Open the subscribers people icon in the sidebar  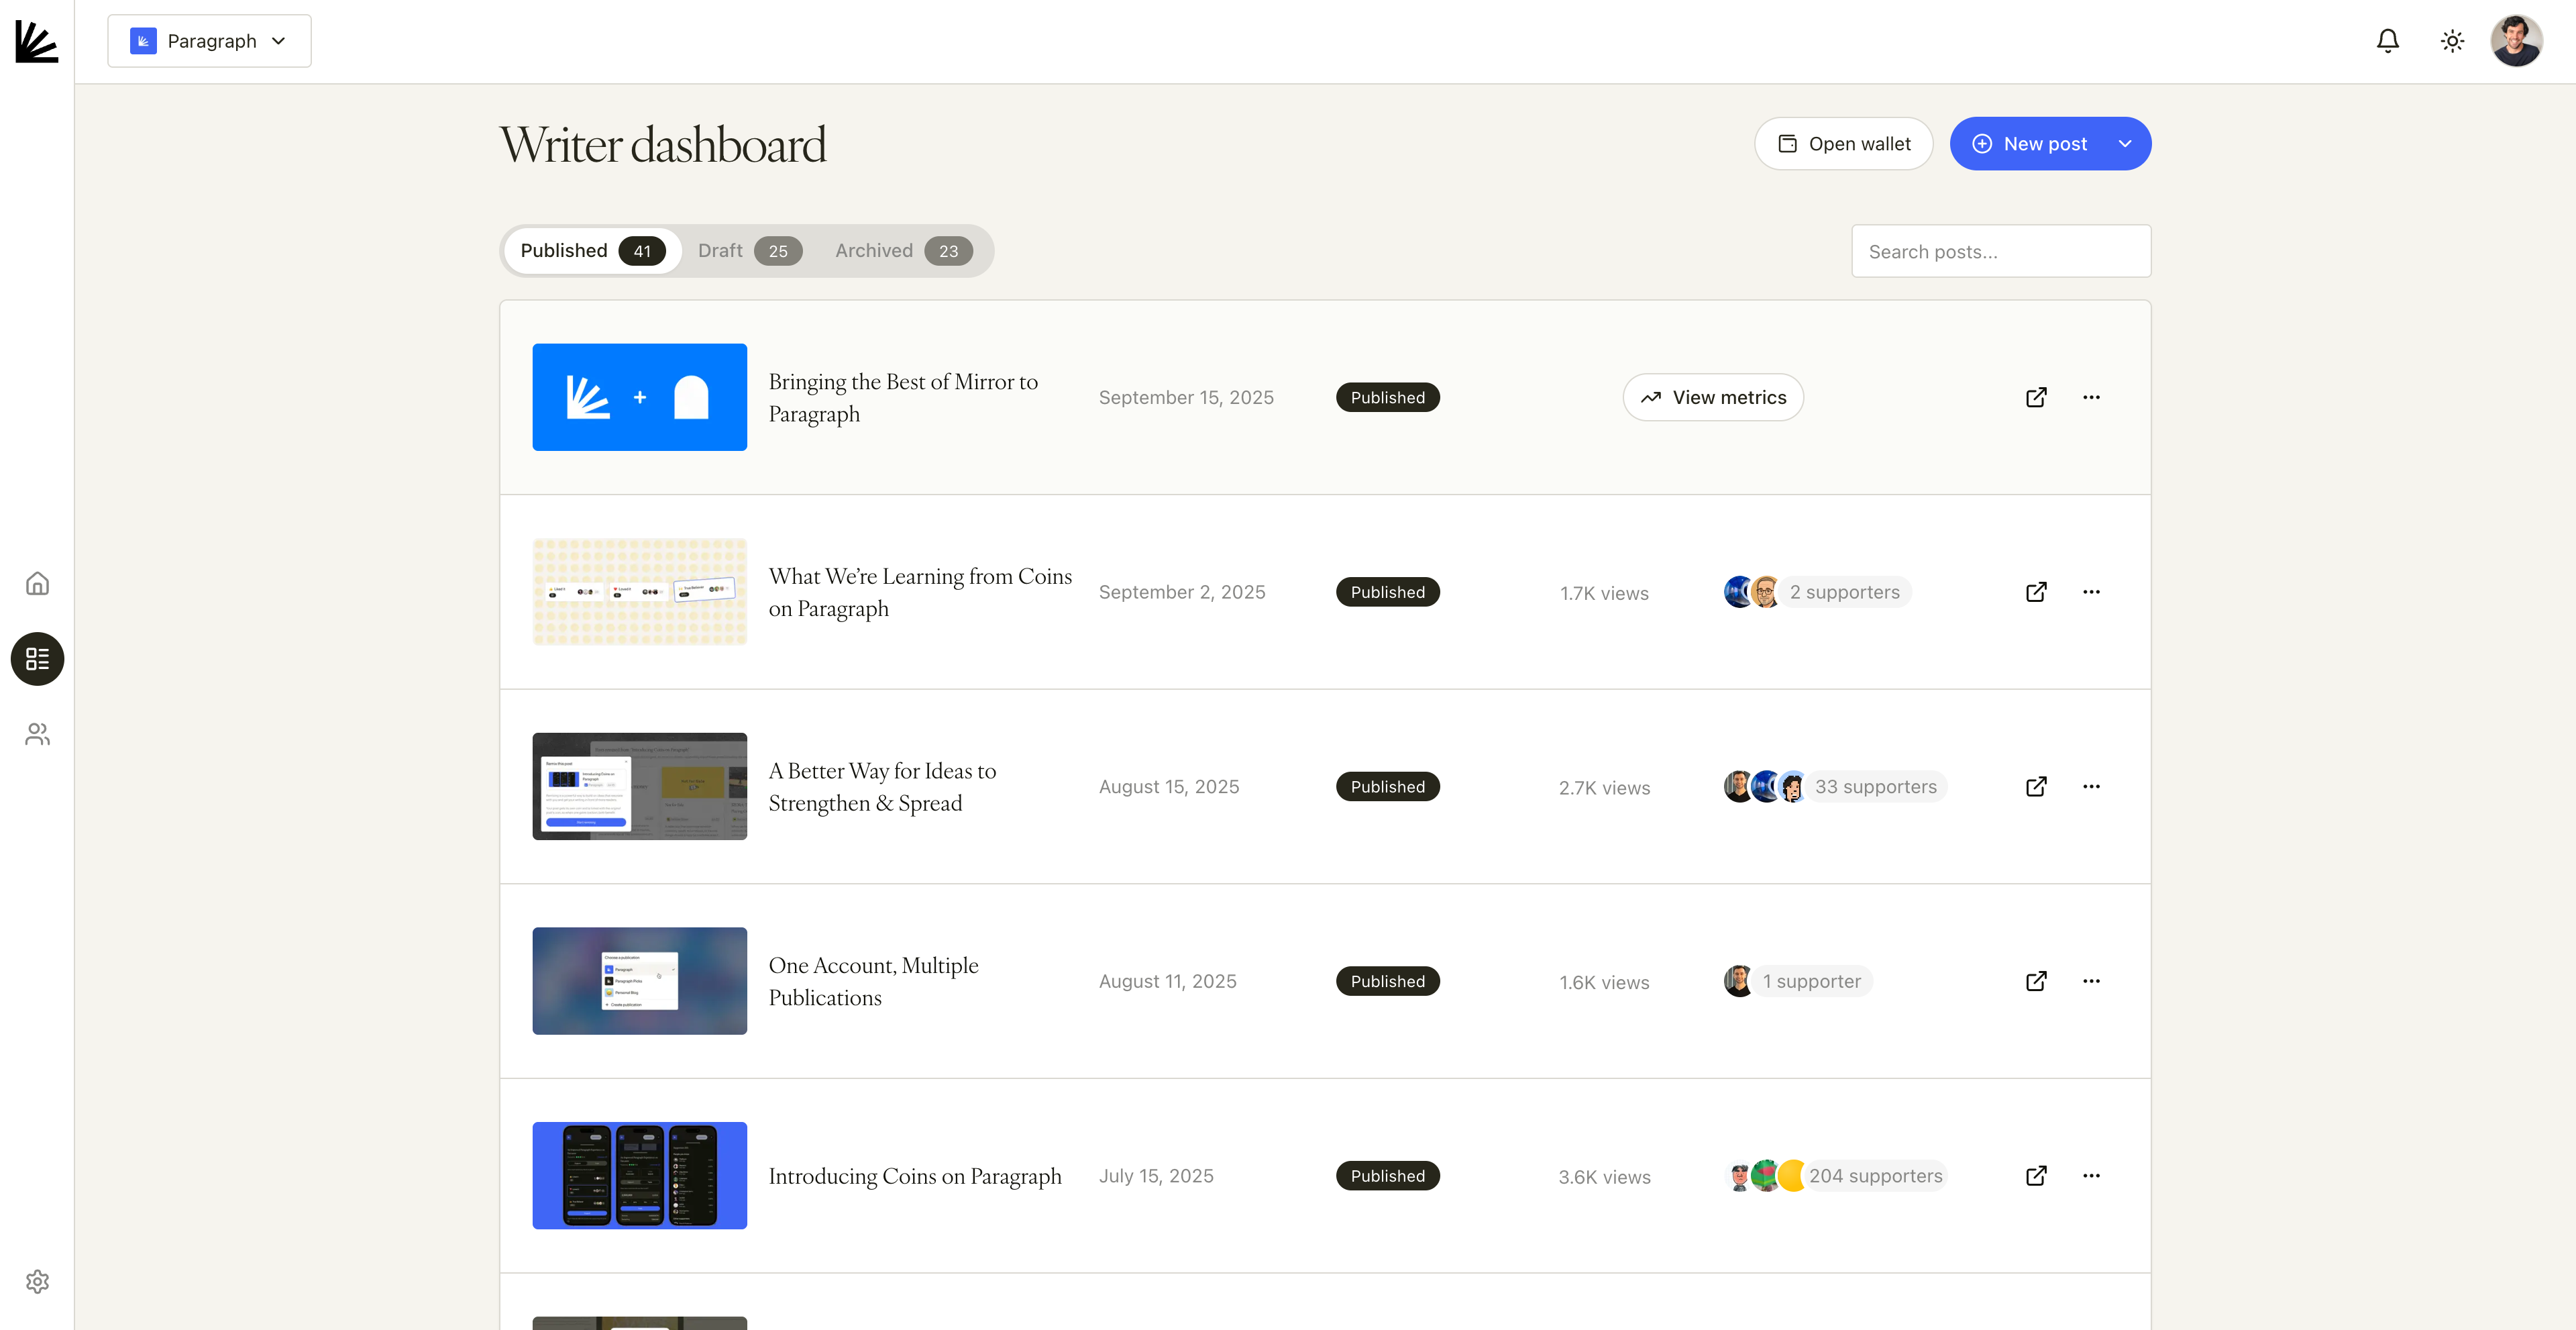37,734
